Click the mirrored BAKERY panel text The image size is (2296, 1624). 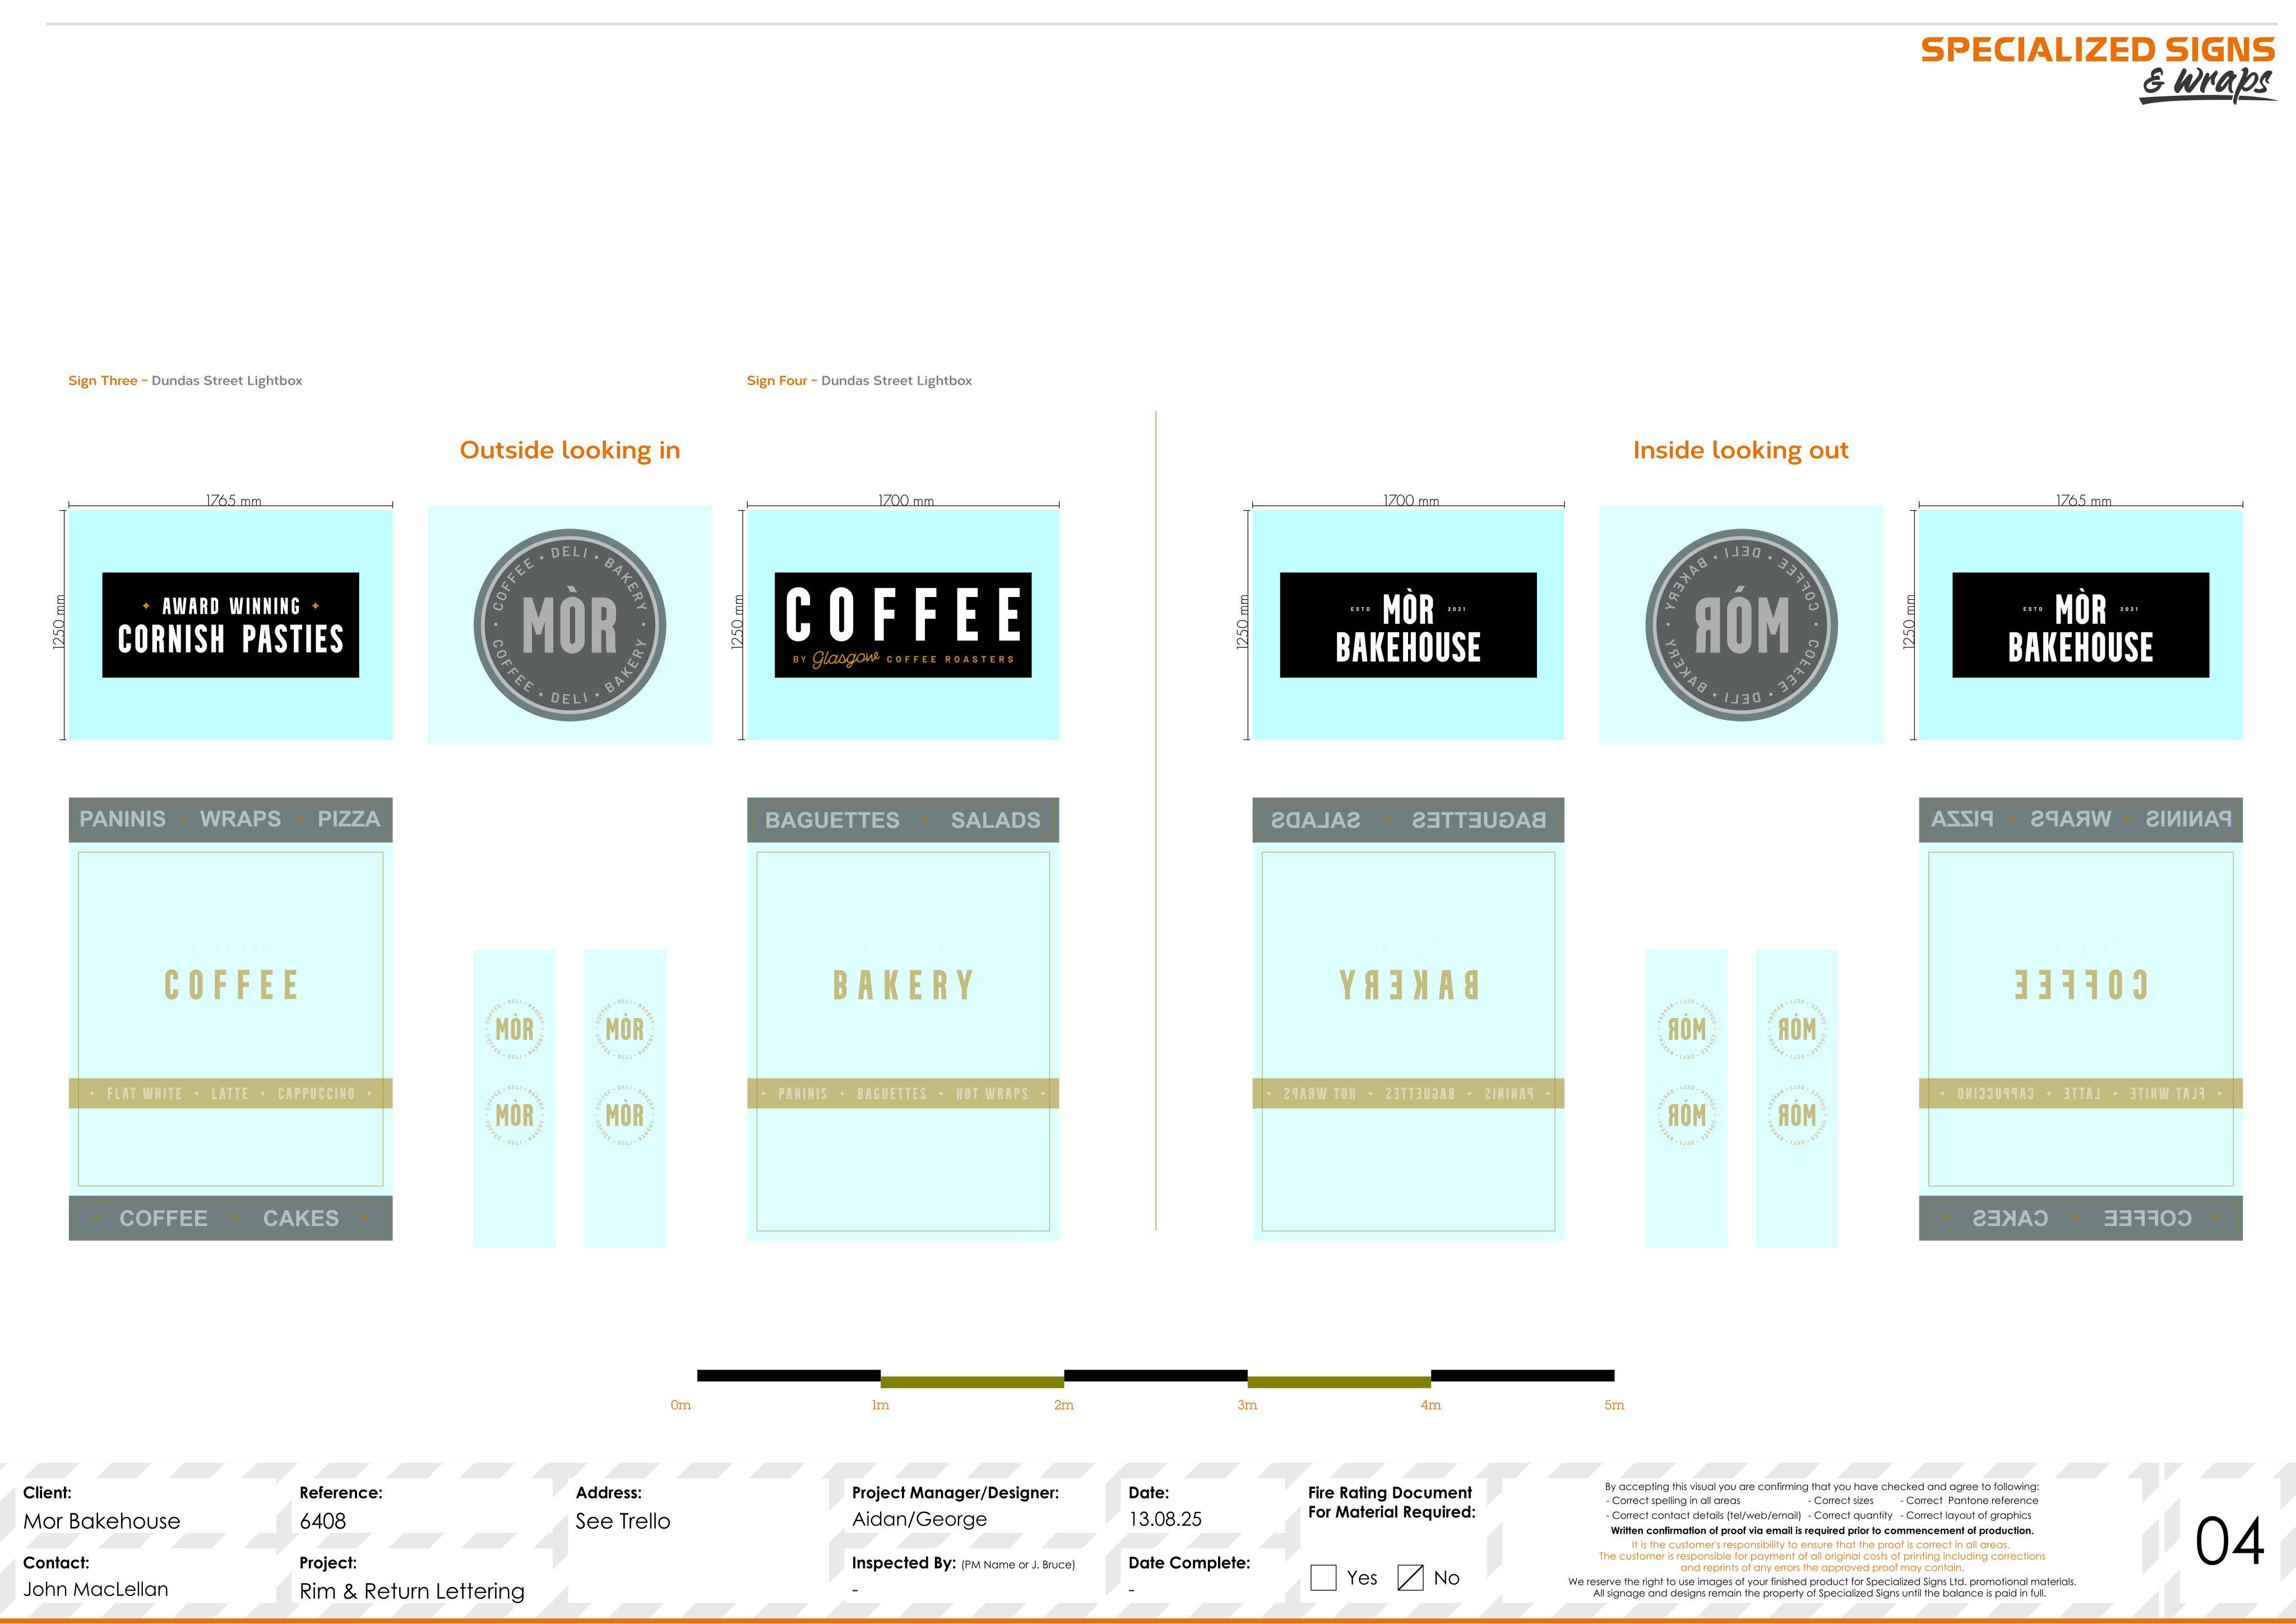point(1408,985)
